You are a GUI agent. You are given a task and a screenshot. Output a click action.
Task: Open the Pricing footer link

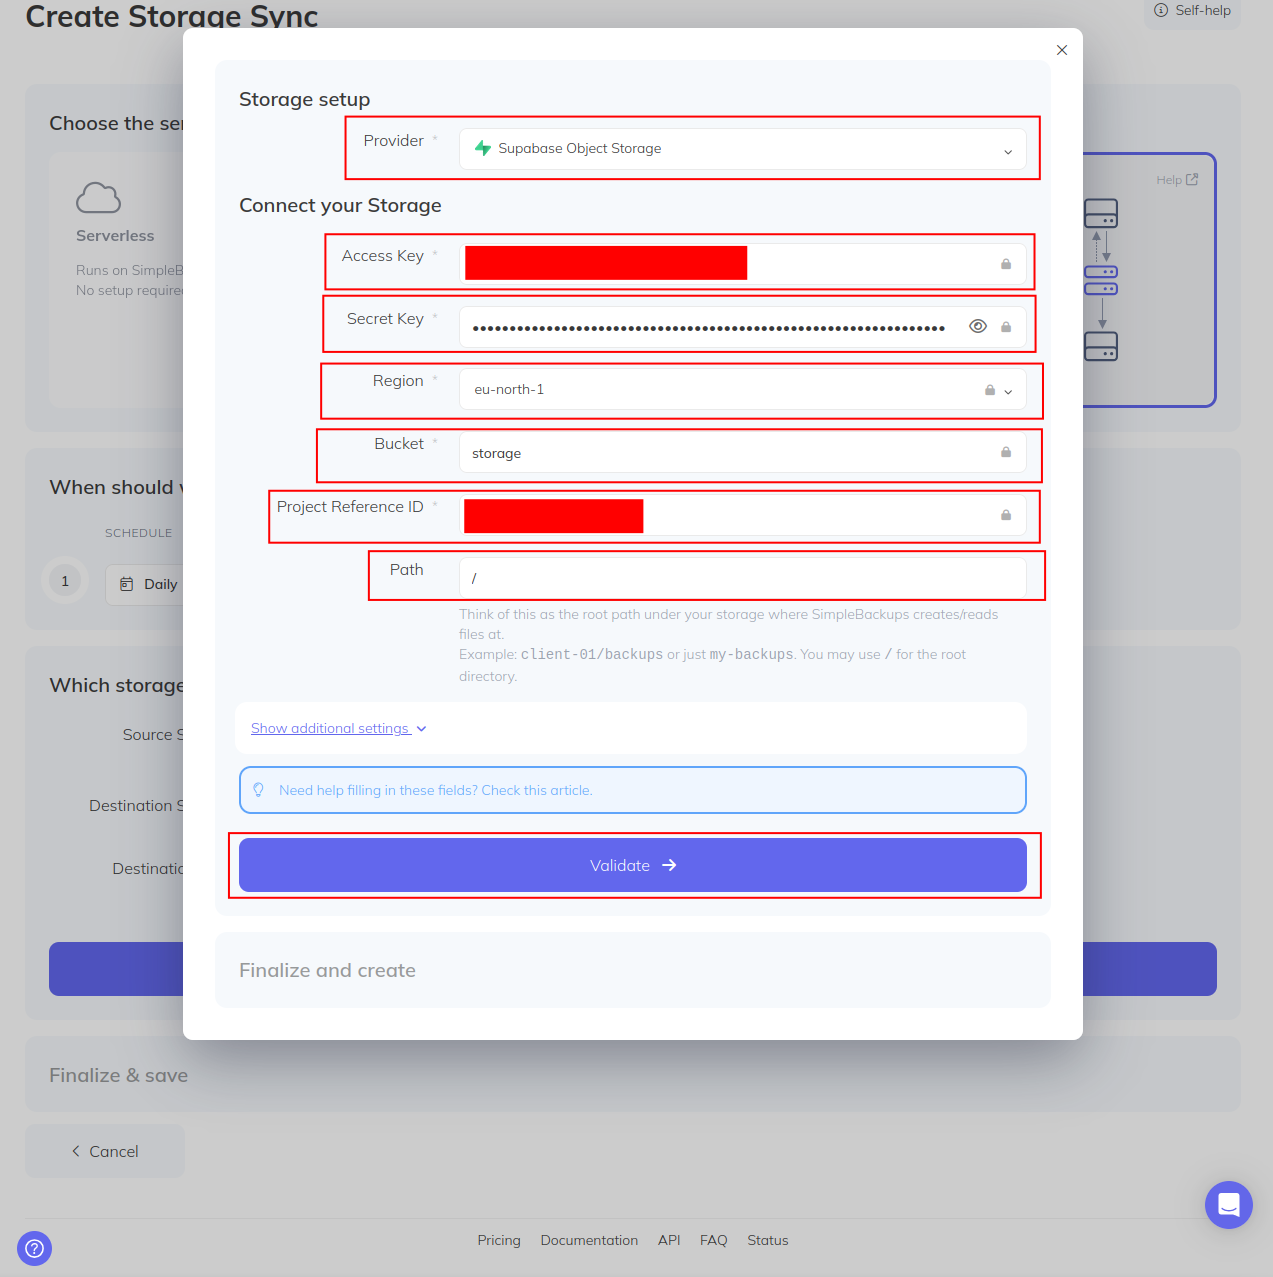499,1240
